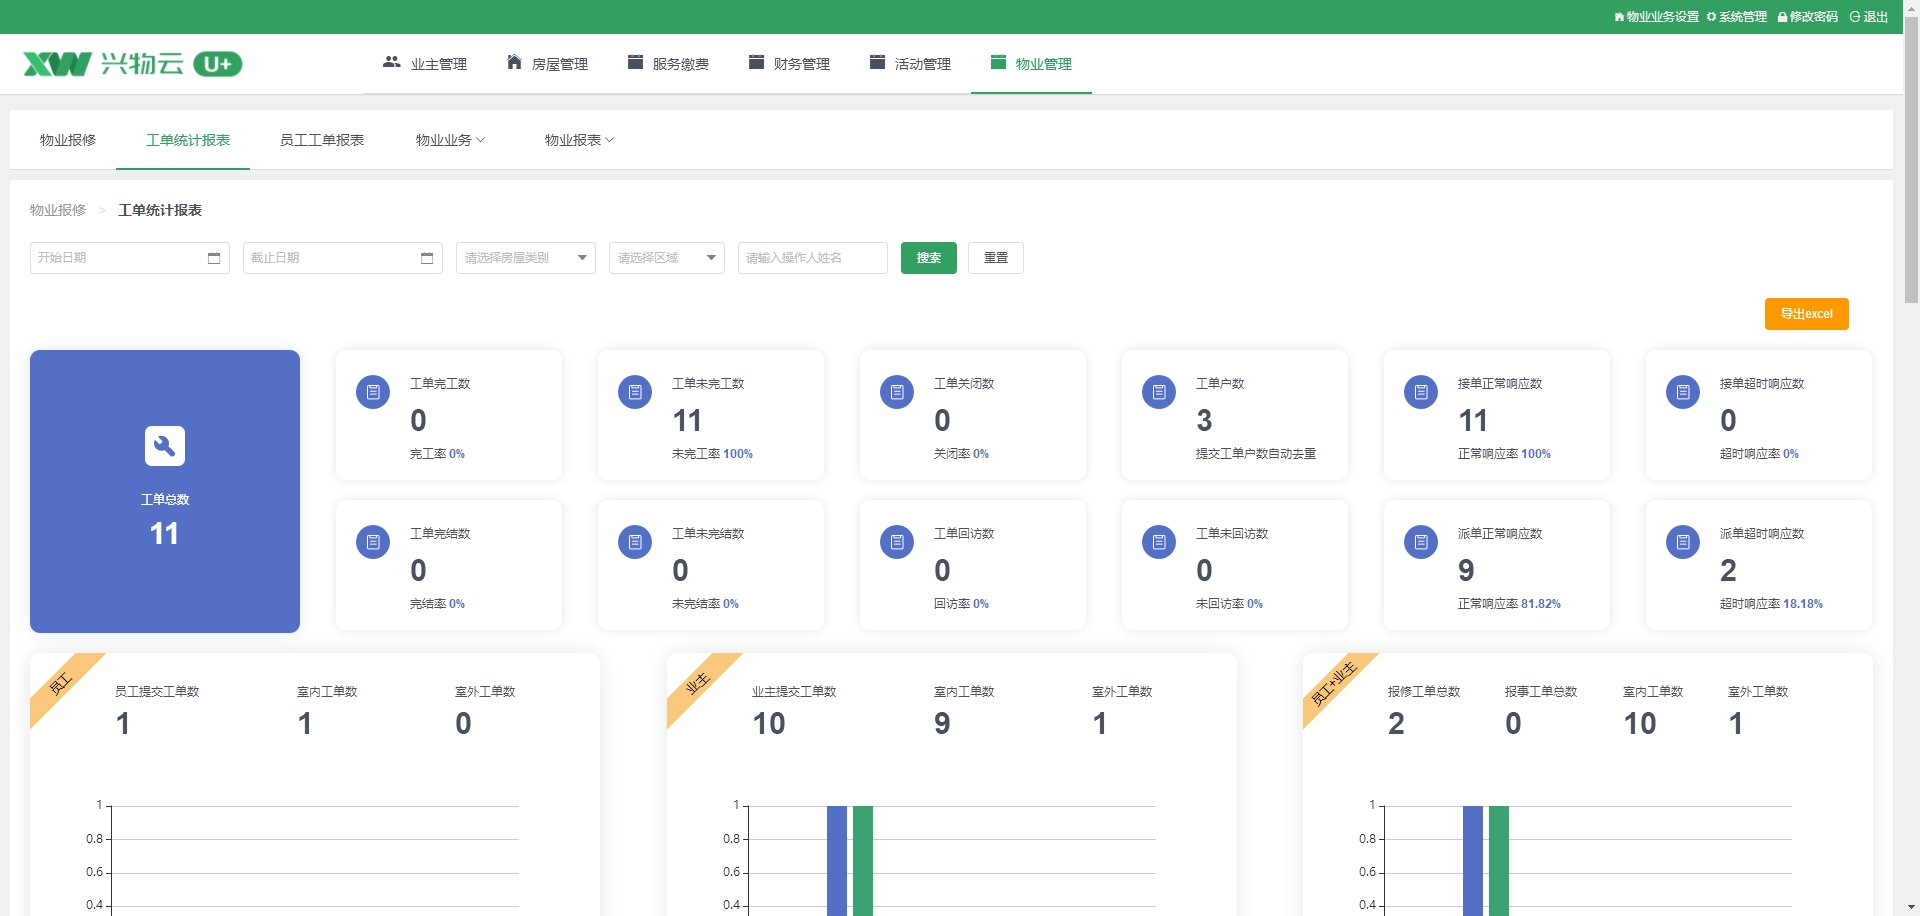
Task: Click the 财务管理 icon
Action: click(x=756, y=62)
